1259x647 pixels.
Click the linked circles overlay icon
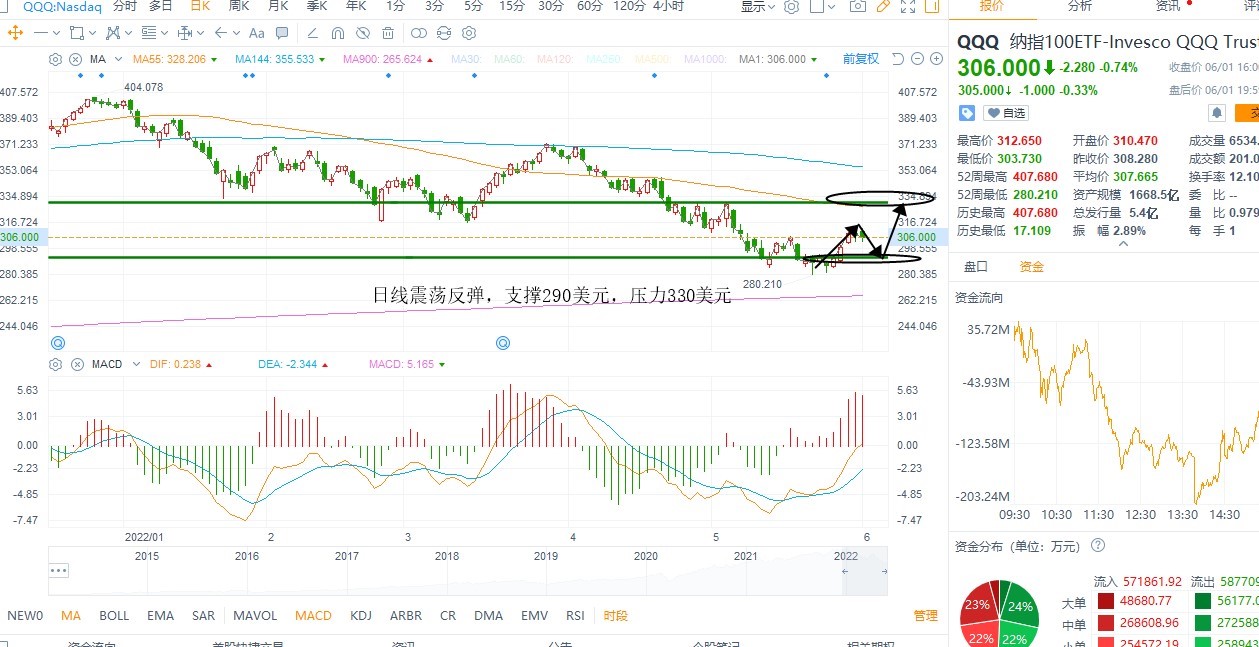419,33
